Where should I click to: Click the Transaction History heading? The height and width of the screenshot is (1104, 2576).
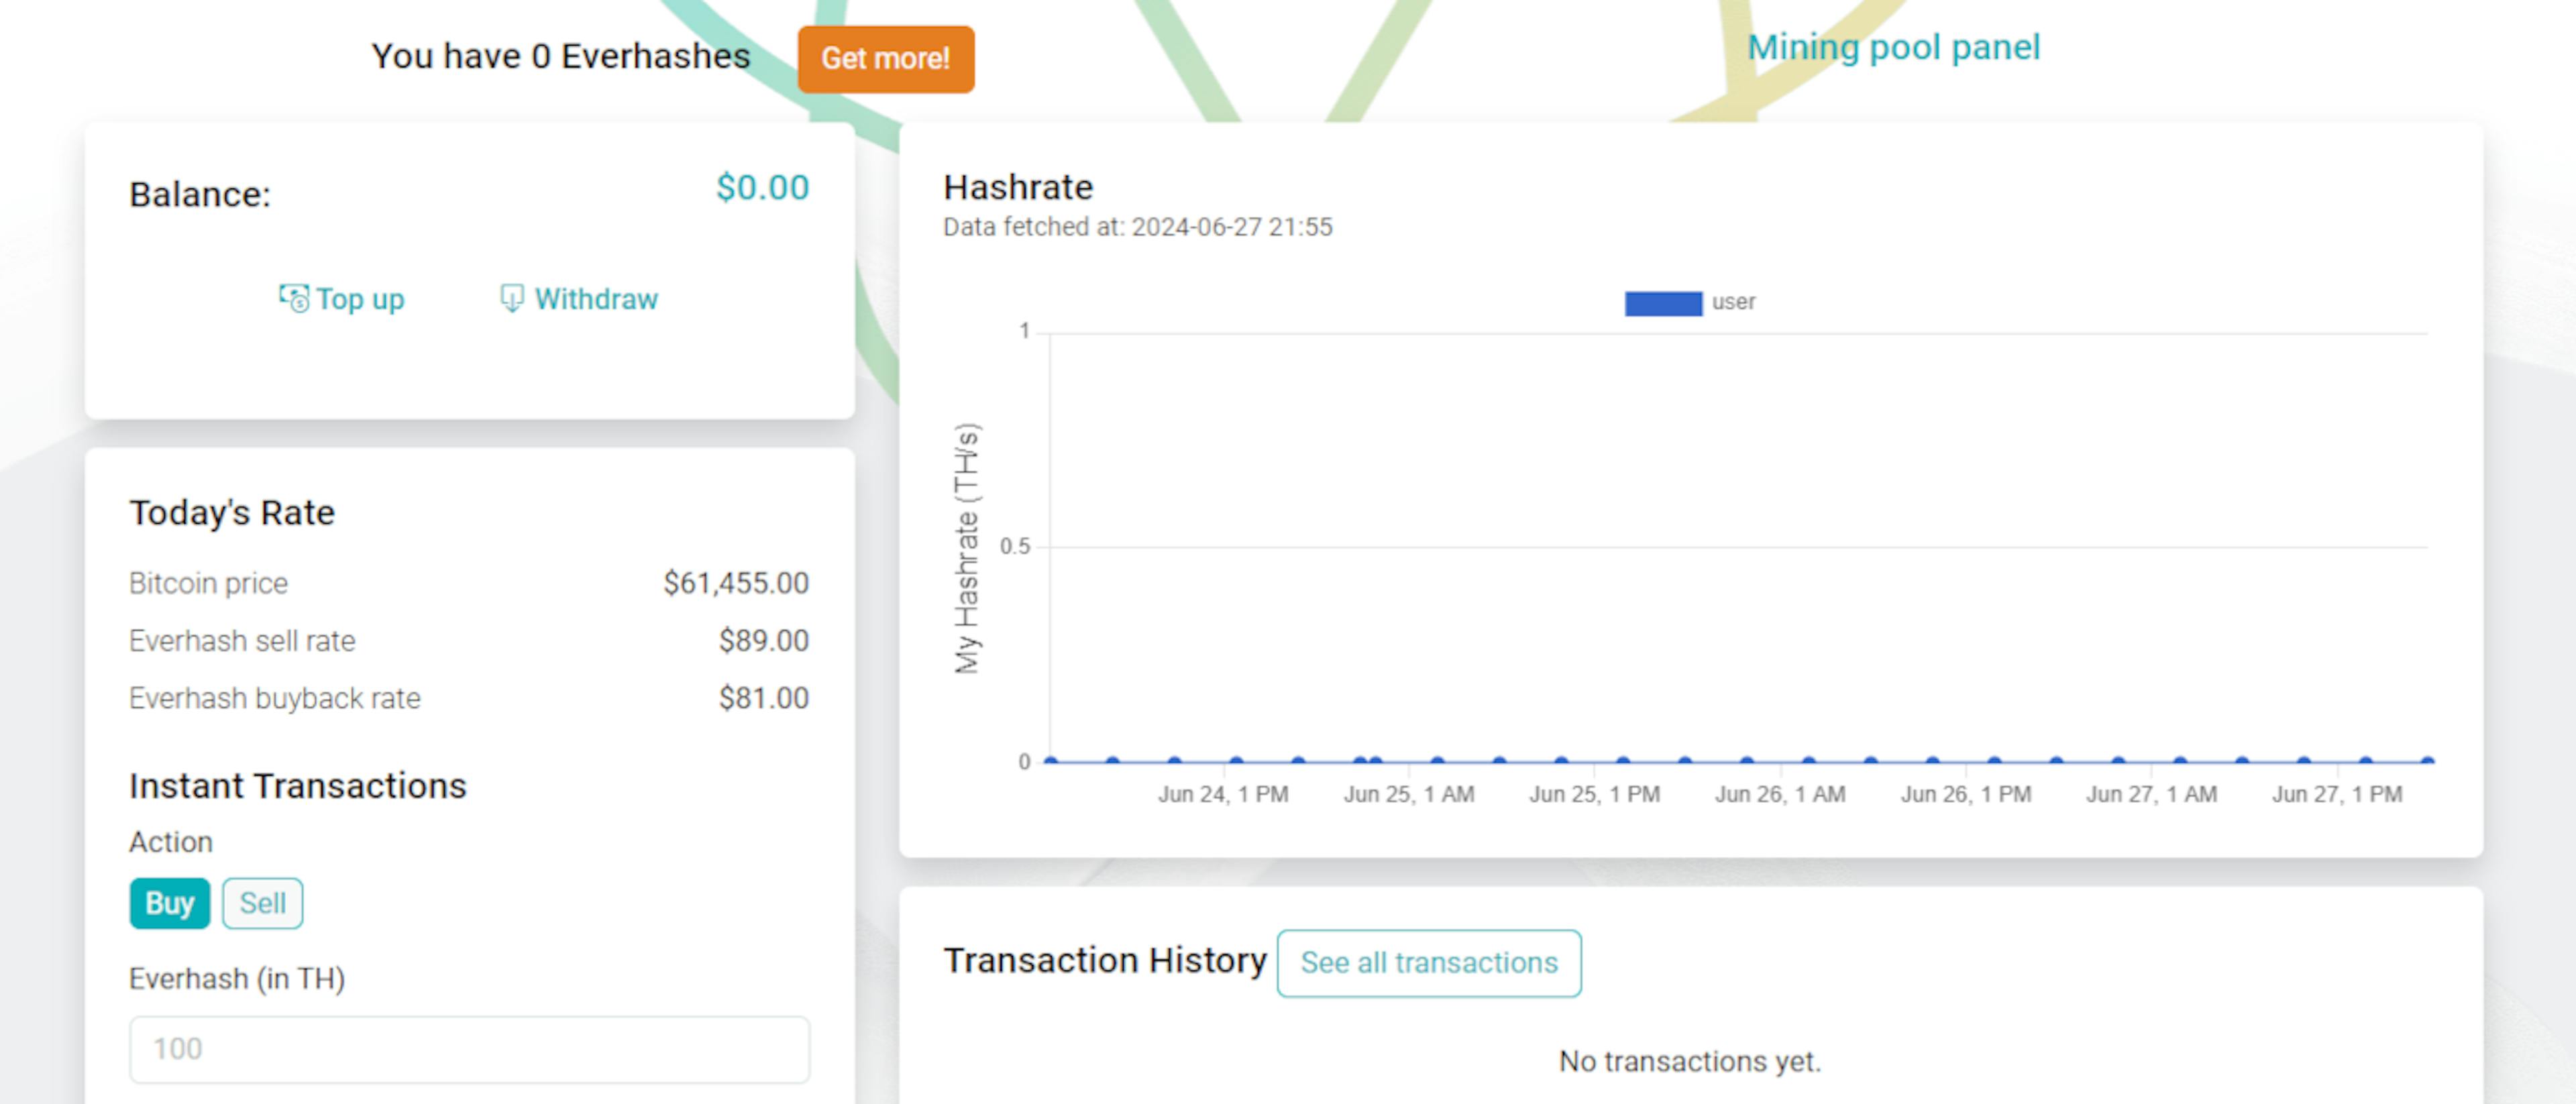coord(1105,960)
